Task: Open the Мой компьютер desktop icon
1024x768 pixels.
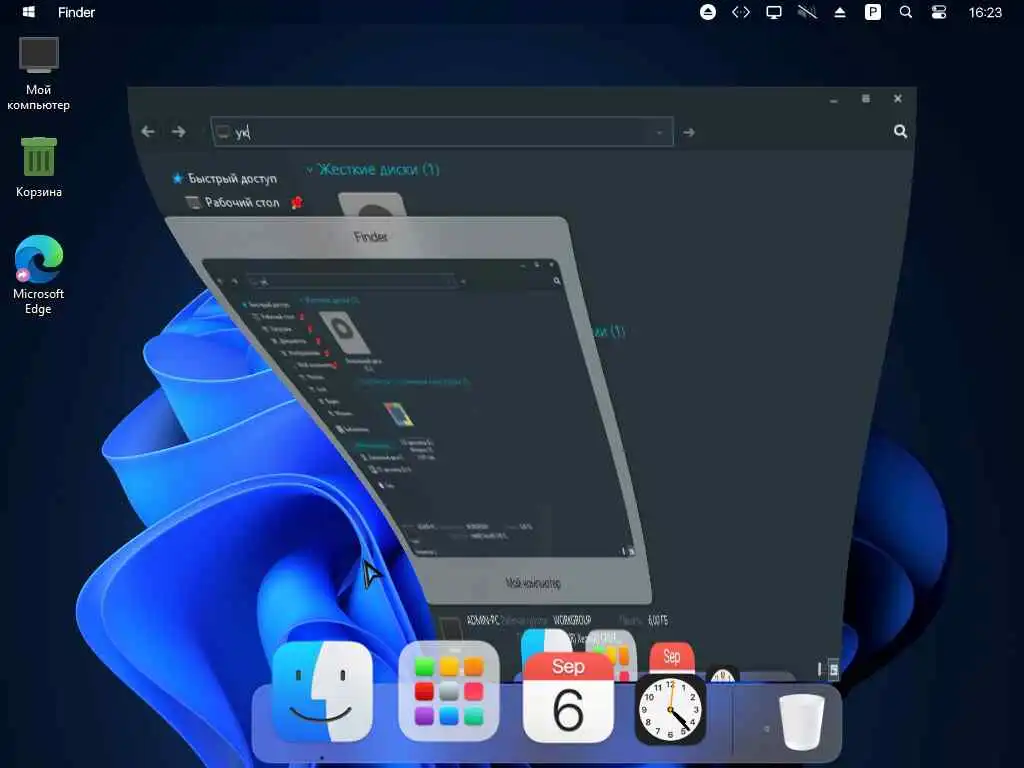Action: click(x=39, y=74)
